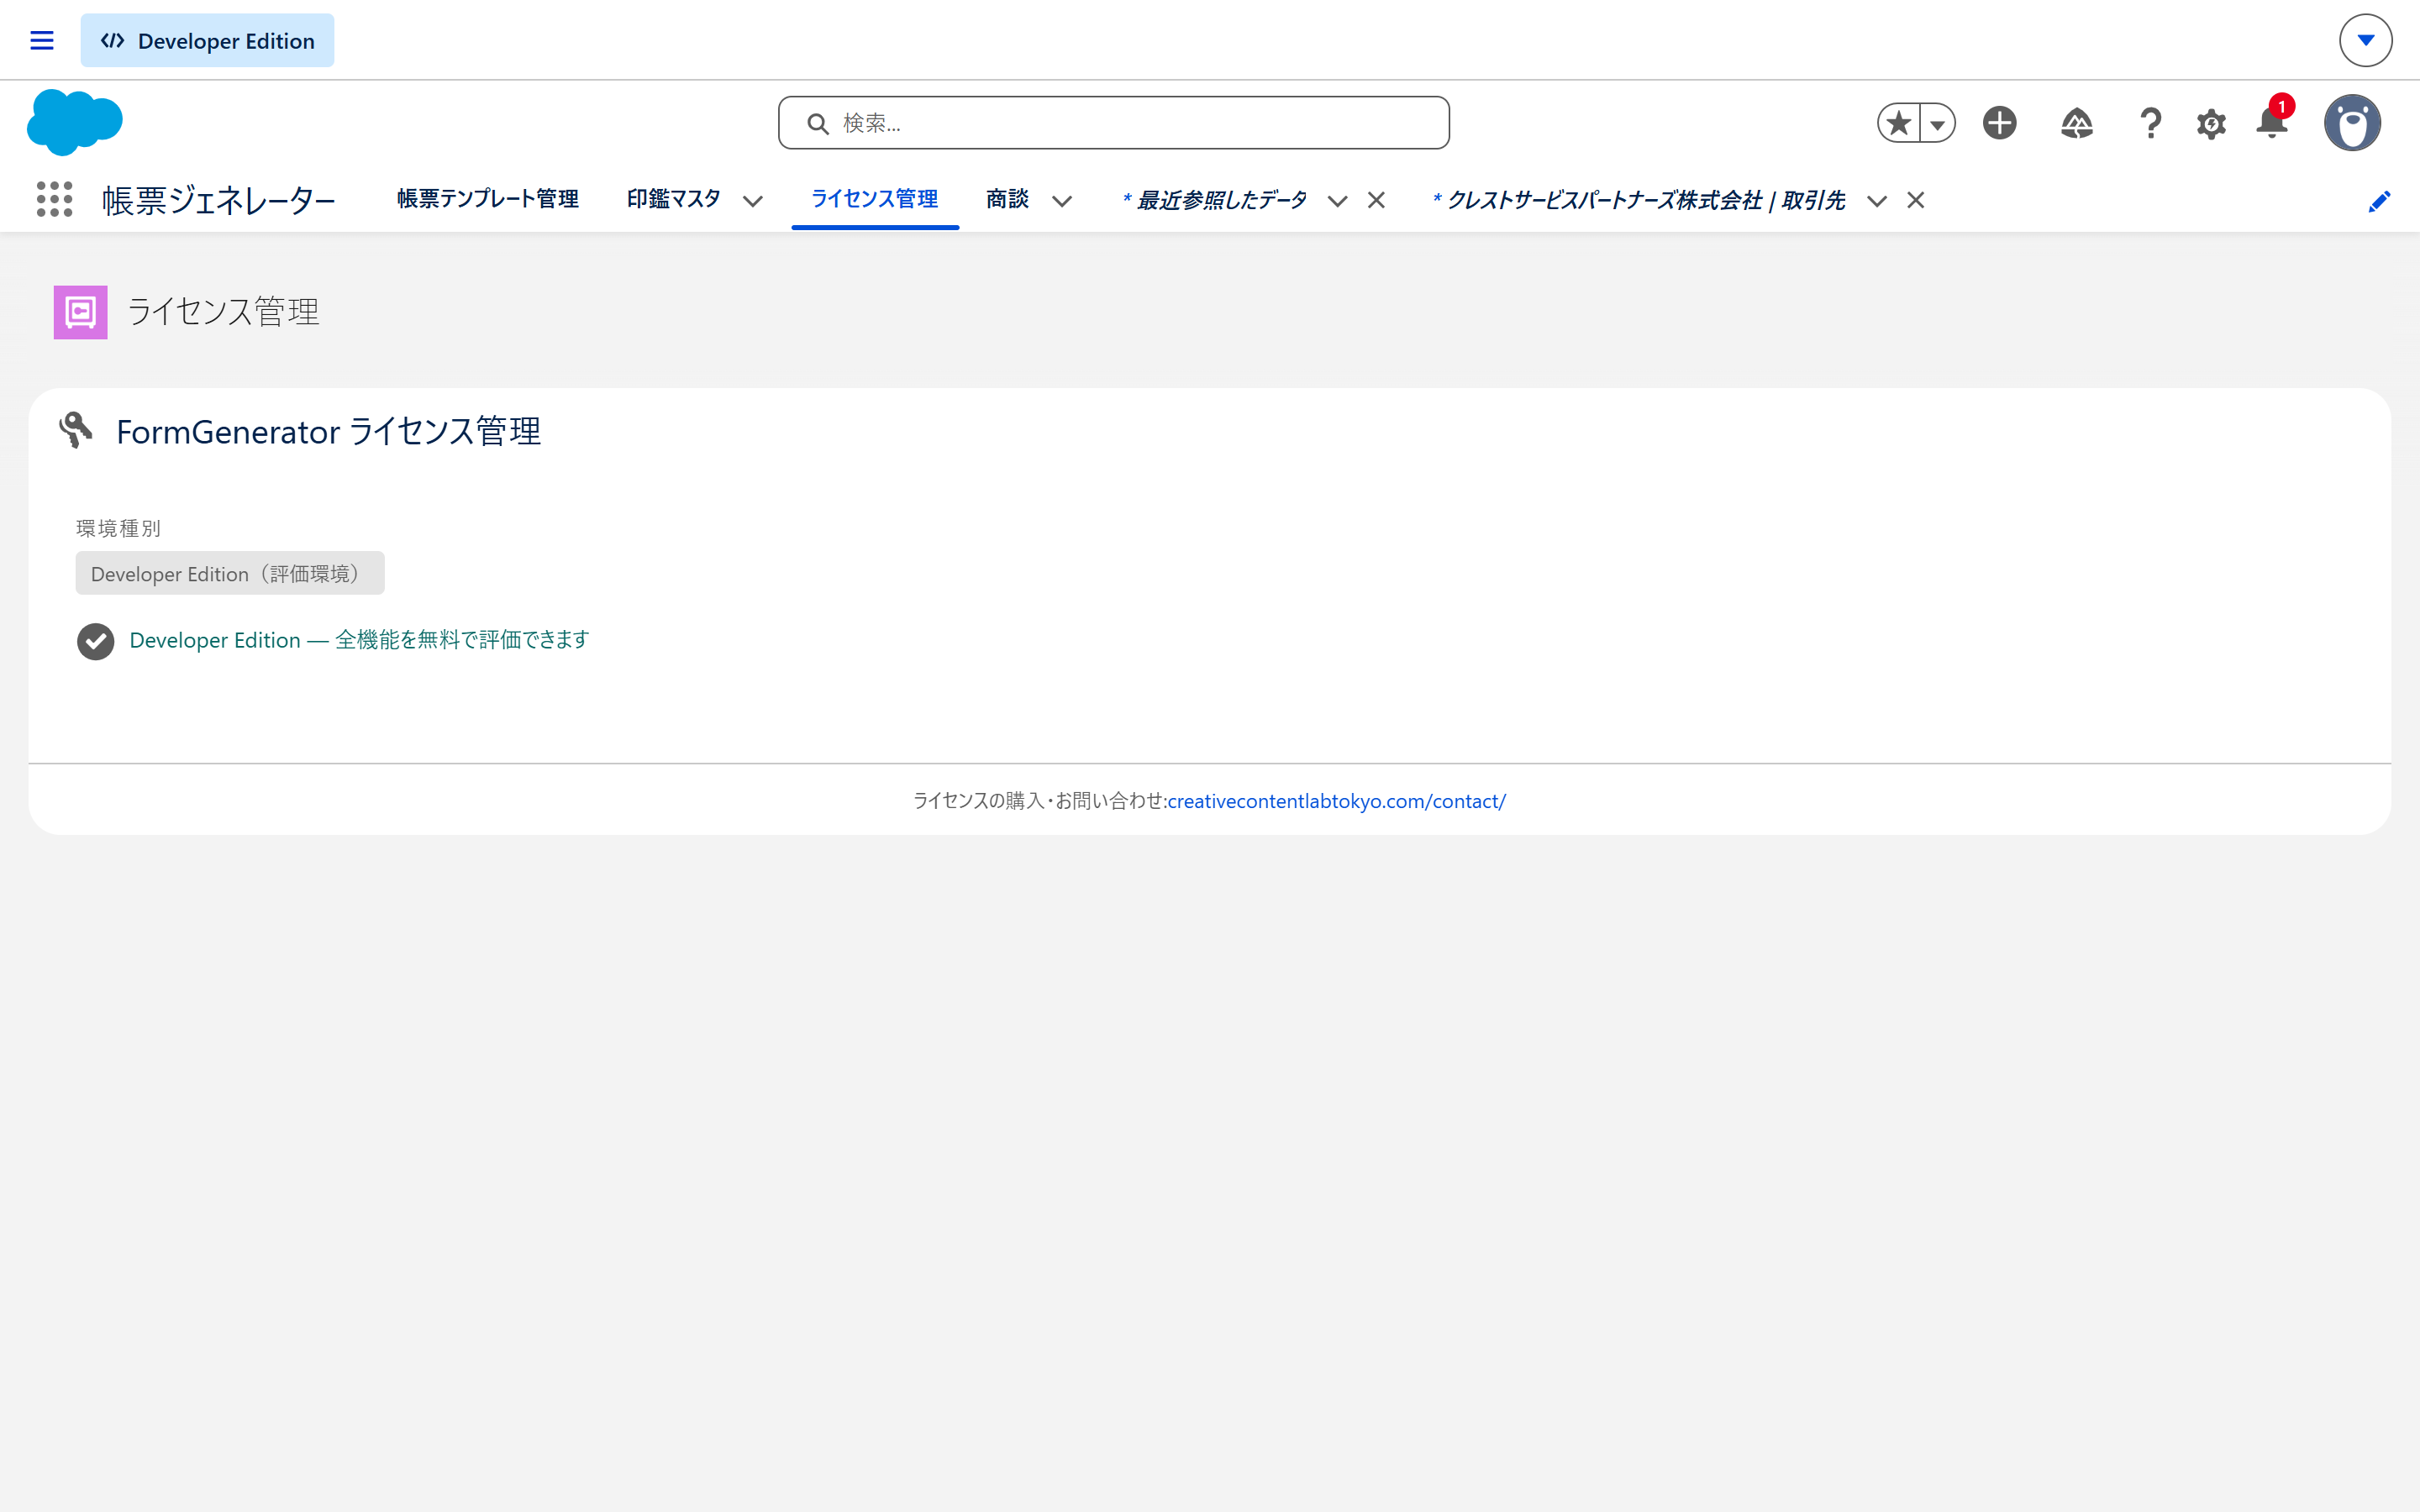Image resolution: width=2420 pixels, height=1512 pixels.
Task: Click the purple ライセンス管理 page icon
Action: (80, 312)
